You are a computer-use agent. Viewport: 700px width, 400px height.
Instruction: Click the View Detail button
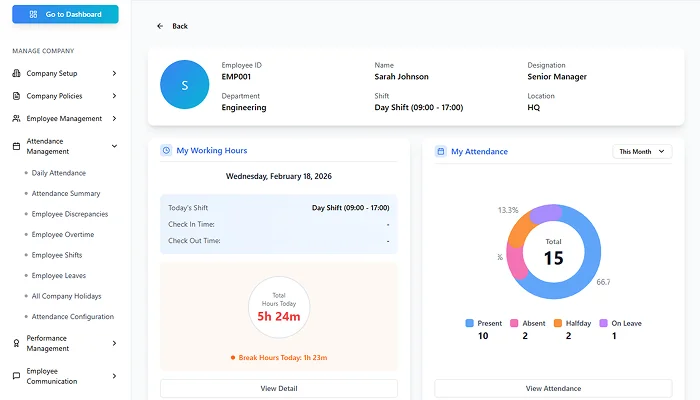[x=279, y=388]
